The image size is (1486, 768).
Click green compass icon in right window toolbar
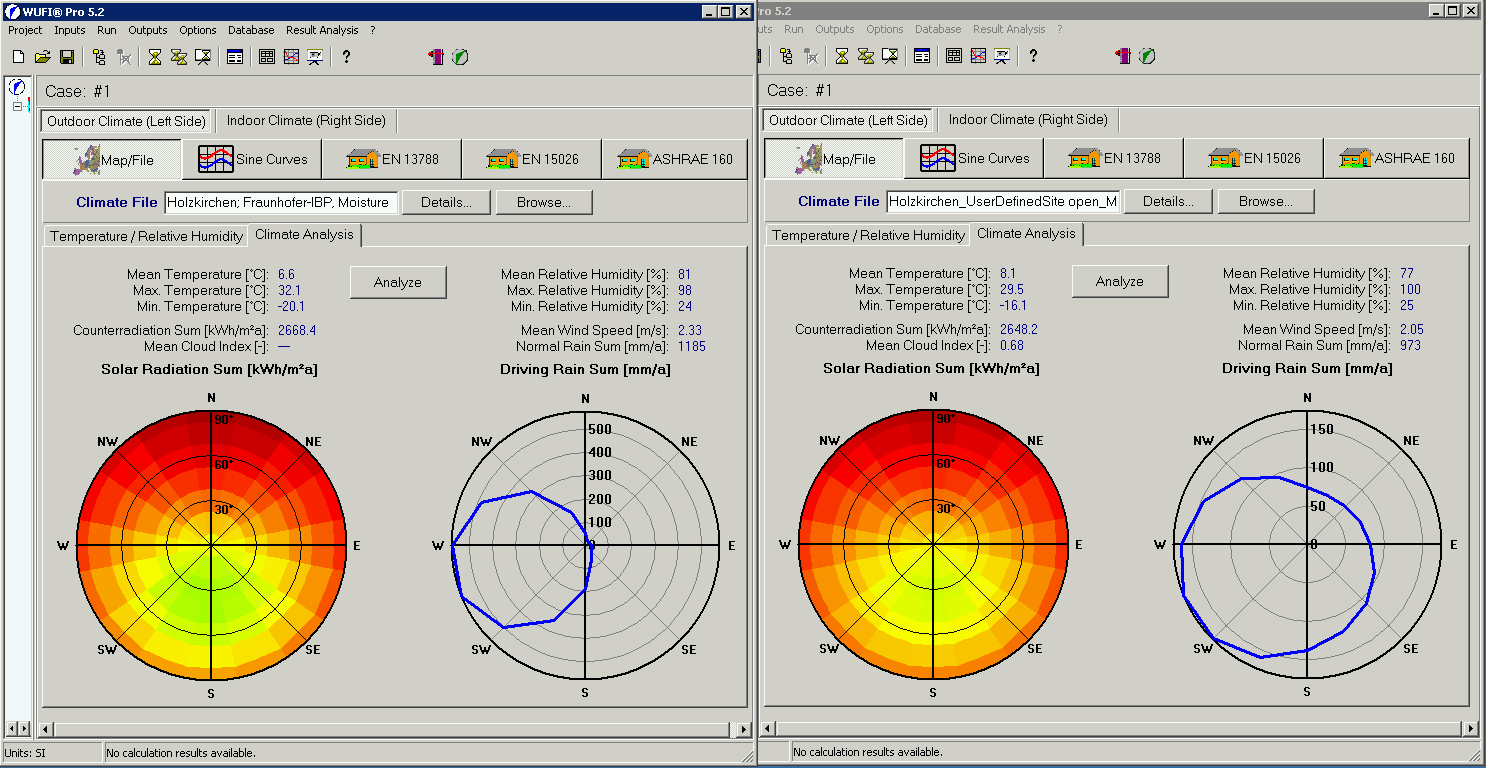[1147, 57]
